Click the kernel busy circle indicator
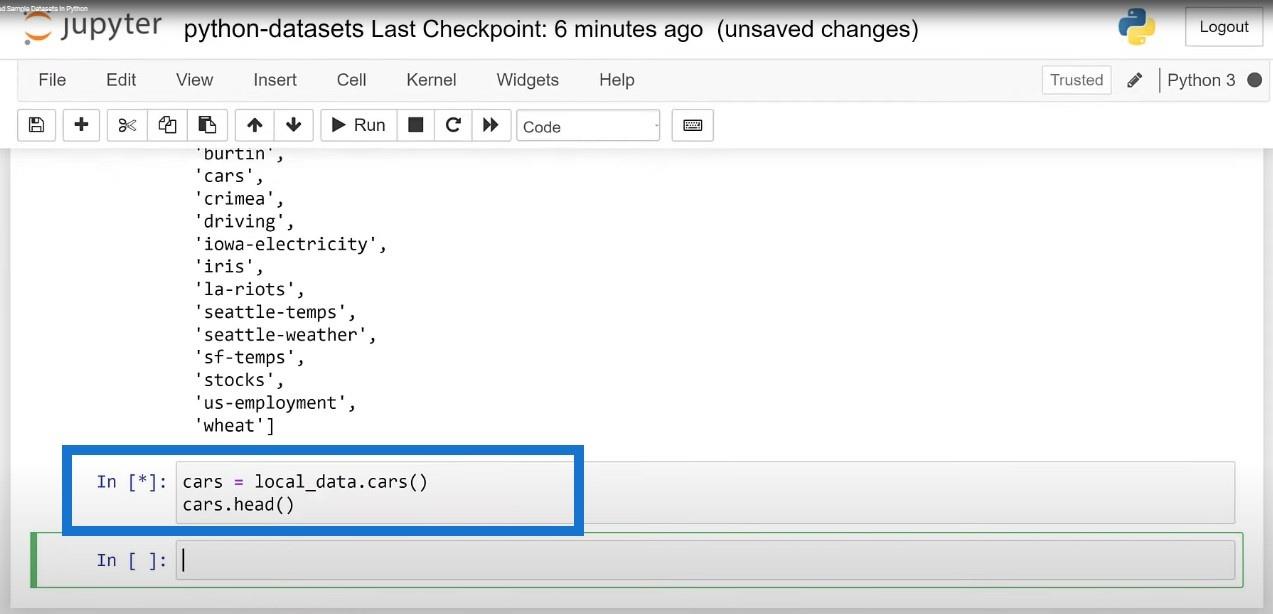Image resolution: width=1273 pixels, height=614 pixels. click(x=1254, y=80)
